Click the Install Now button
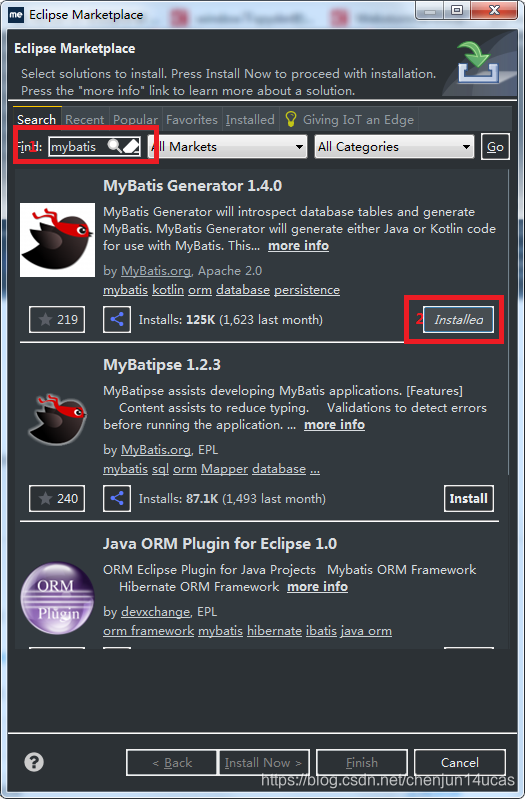This screenshot has width=525, height=799. [264, 762]
